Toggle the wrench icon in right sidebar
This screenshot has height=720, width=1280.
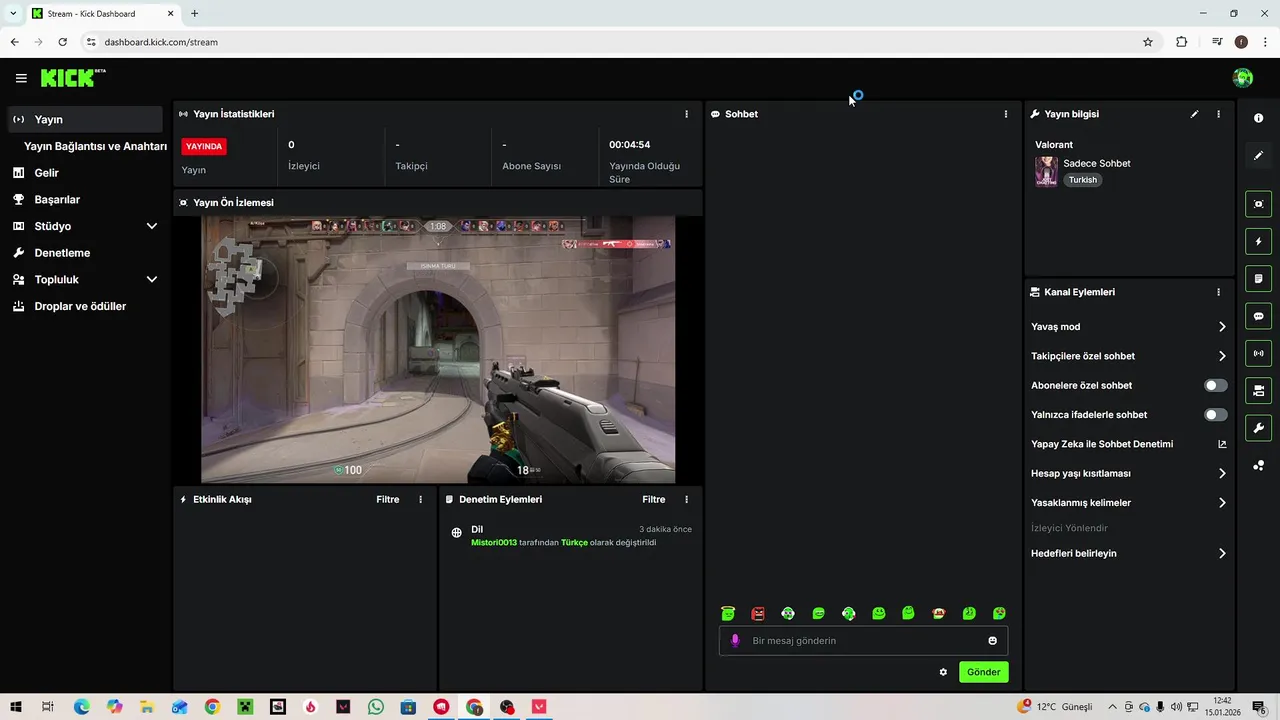(x=1259, y=428)
